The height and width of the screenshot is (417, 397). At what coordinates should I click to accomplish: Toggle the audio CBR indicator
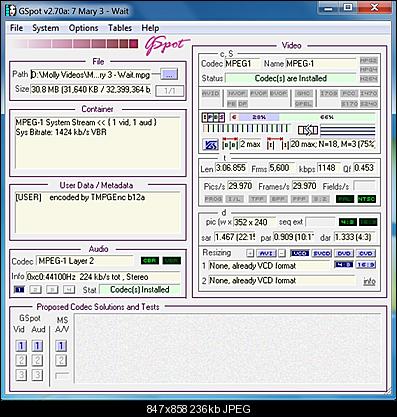point(150,260)
